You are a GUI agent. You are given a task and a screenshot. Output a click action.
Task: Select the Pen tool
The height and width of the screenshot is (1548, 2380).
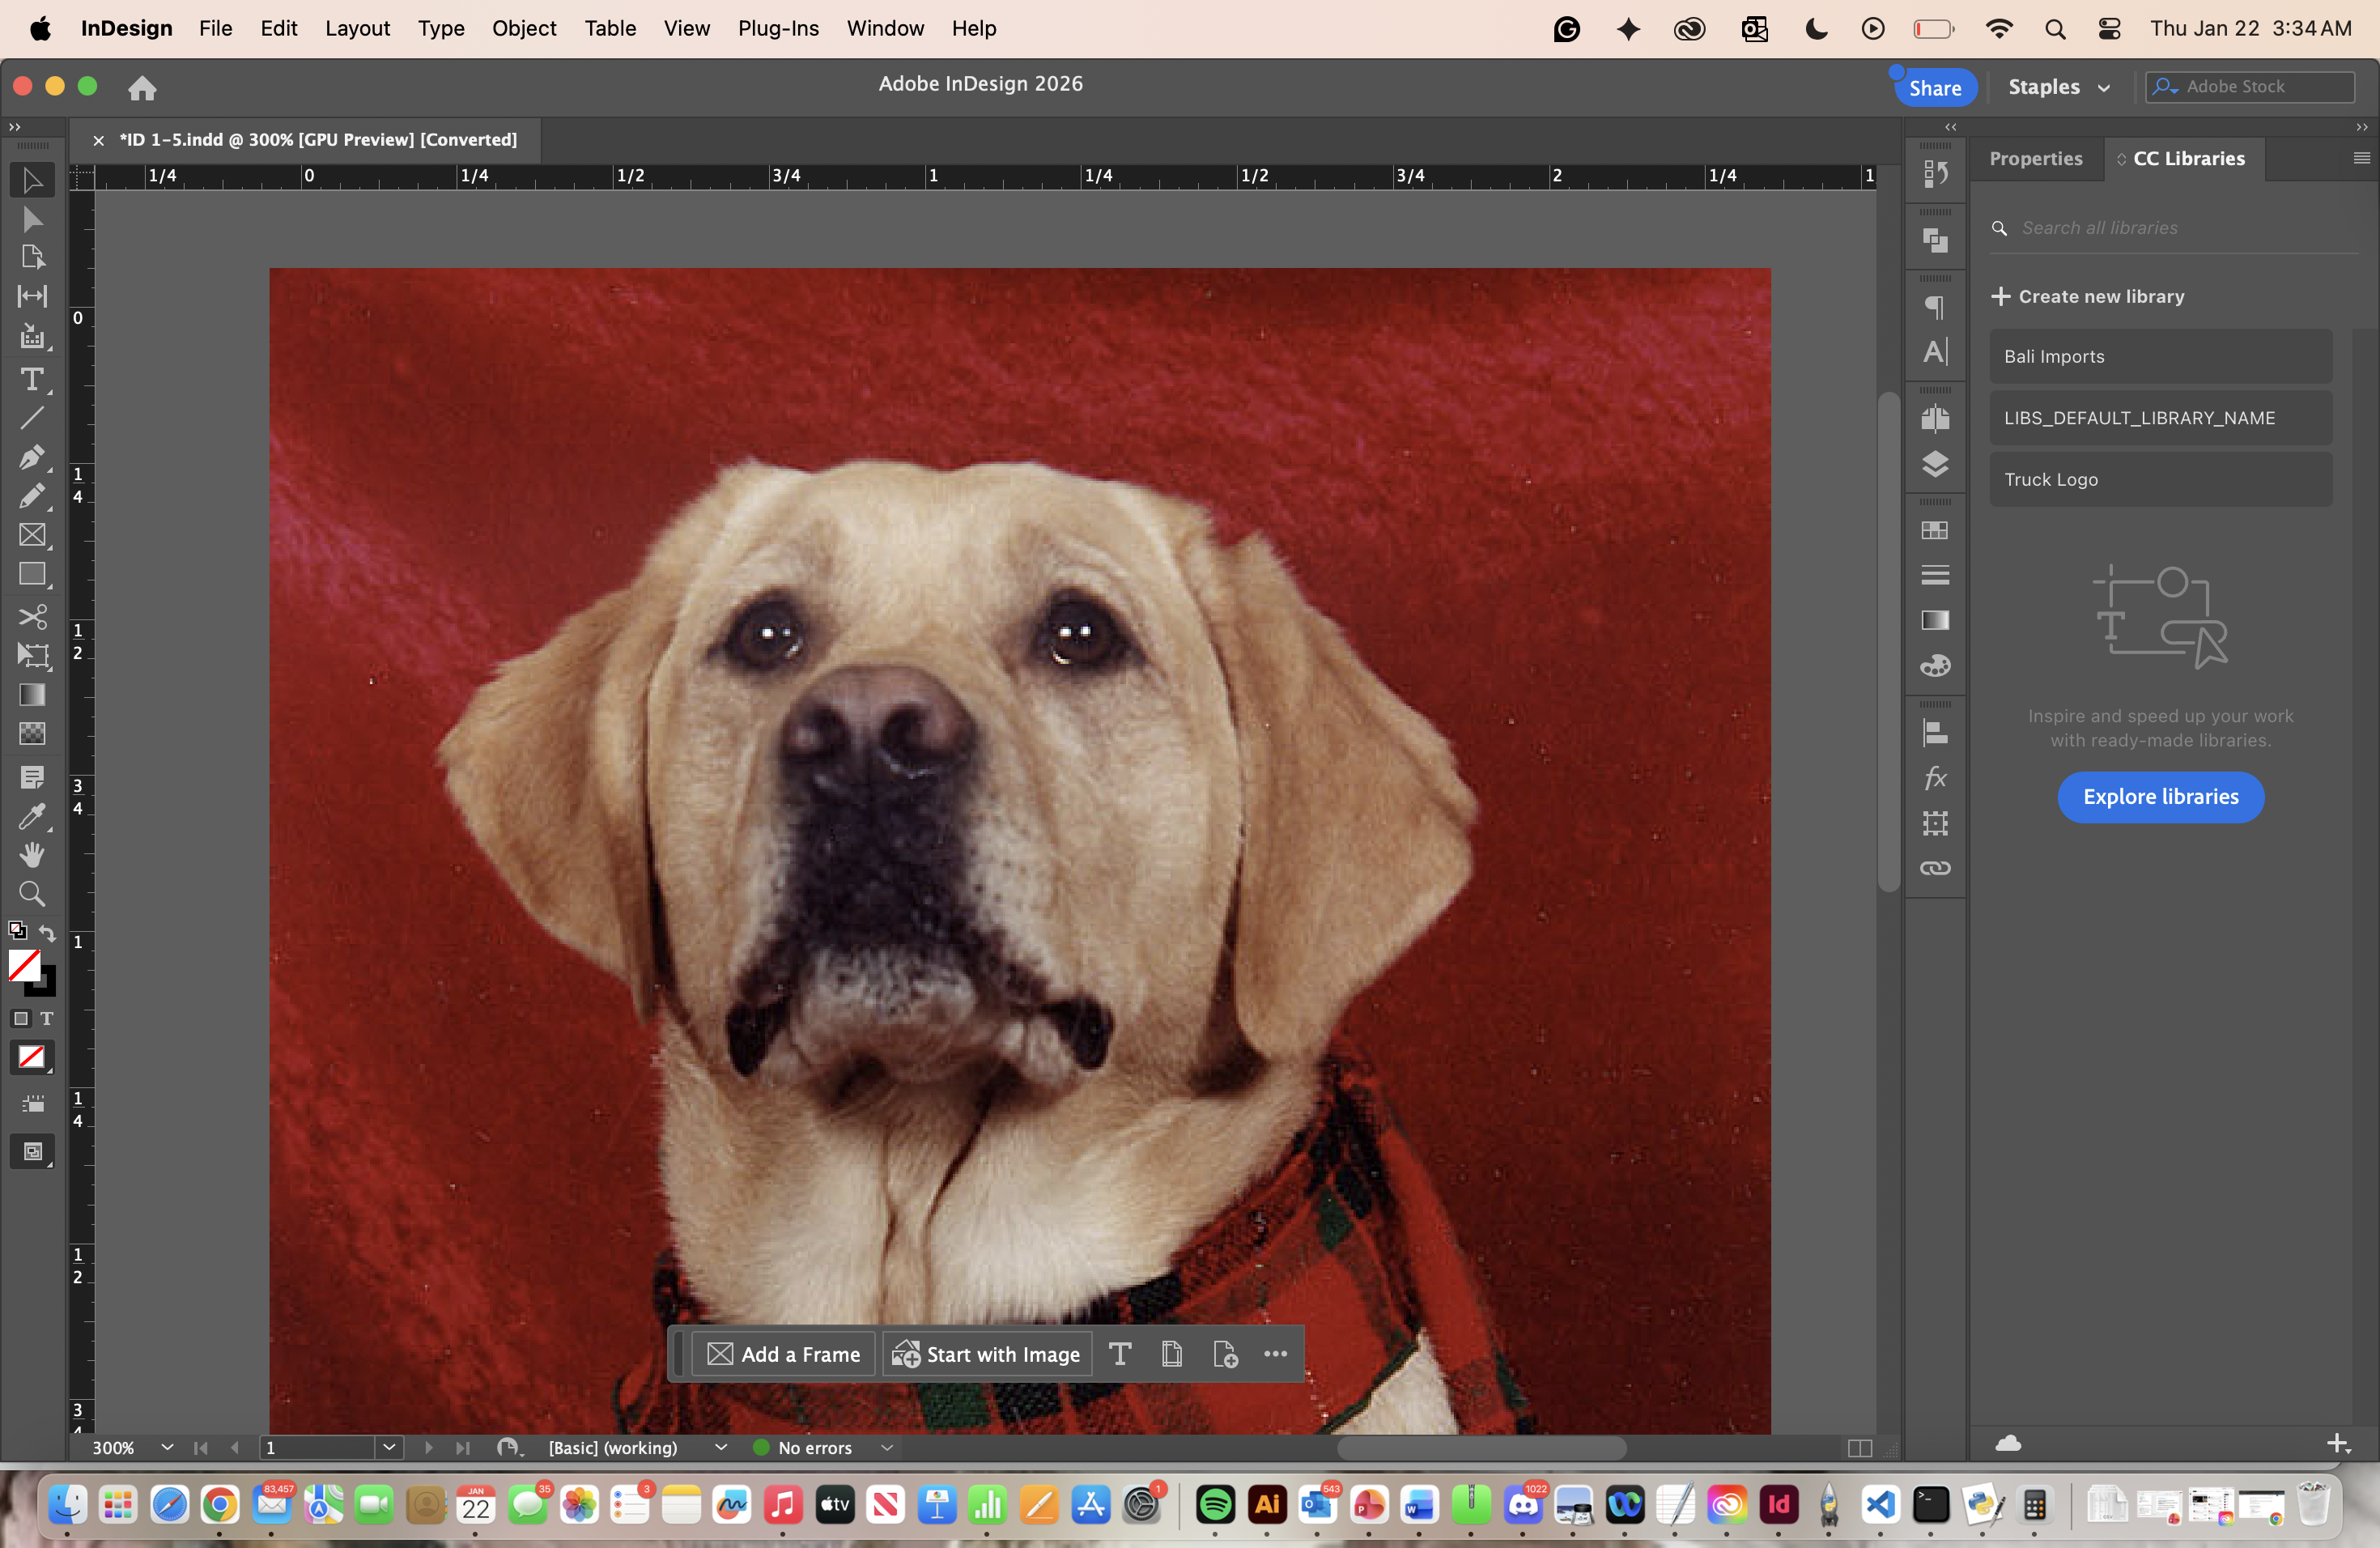pyautogui.click(x=31, y=457)
